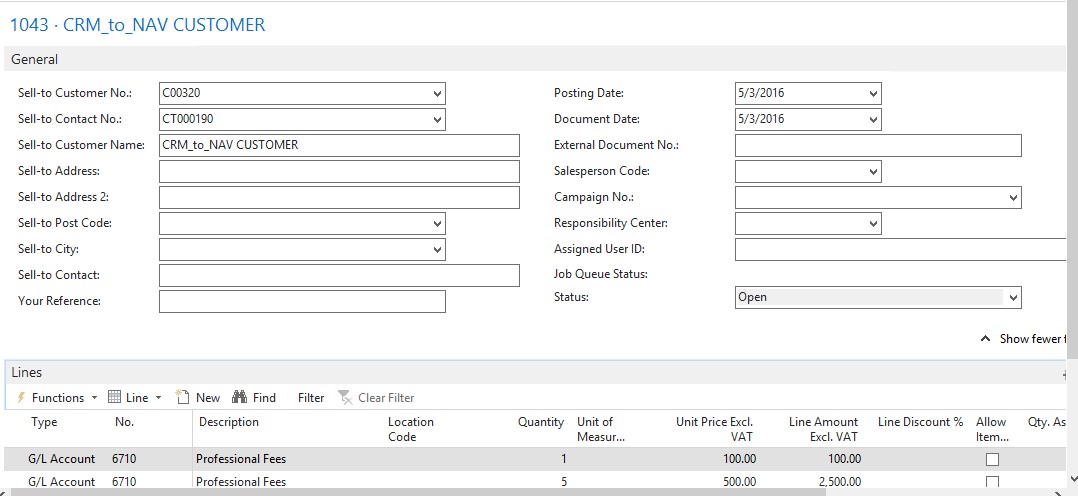Image resolution: width=1078 pixels, height=496 pixels.
Task: Collapse fields with Show fewer chevron
Action: (x=986, y=339)
